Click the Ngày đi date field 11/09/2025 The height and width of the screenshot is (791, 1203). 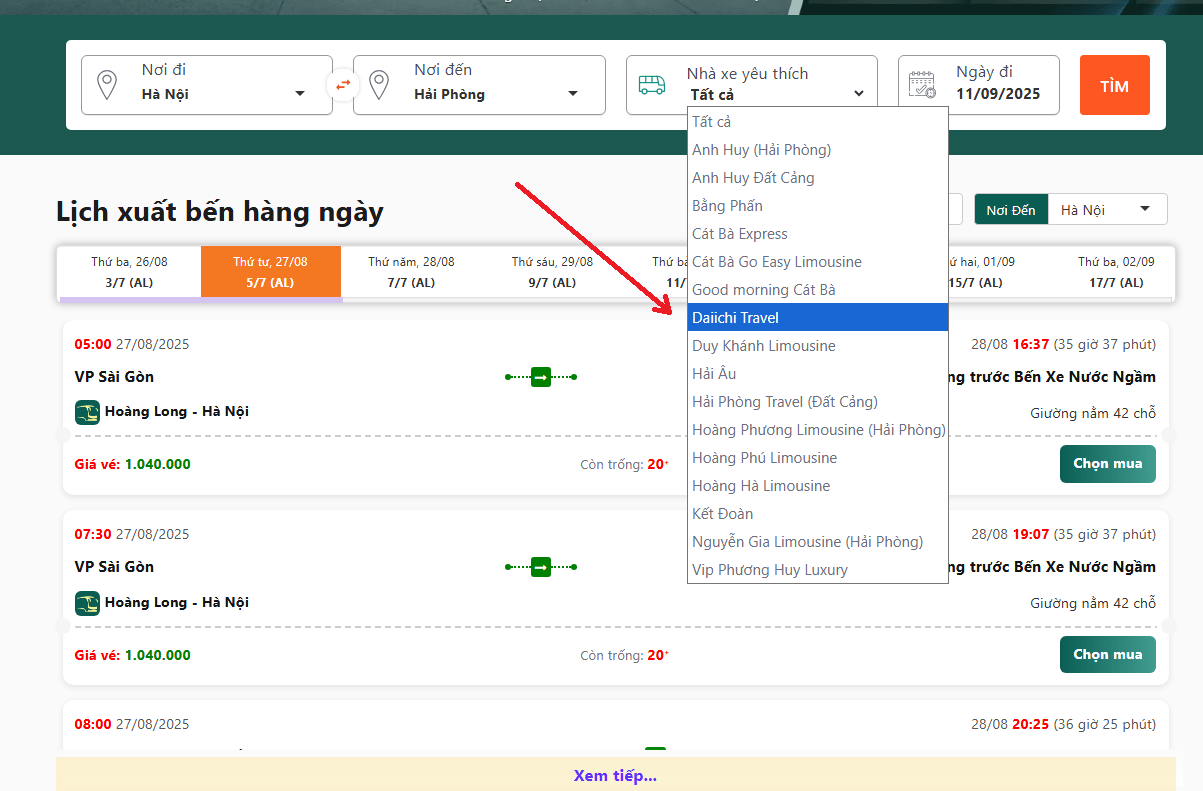click(x=997, y=94)
